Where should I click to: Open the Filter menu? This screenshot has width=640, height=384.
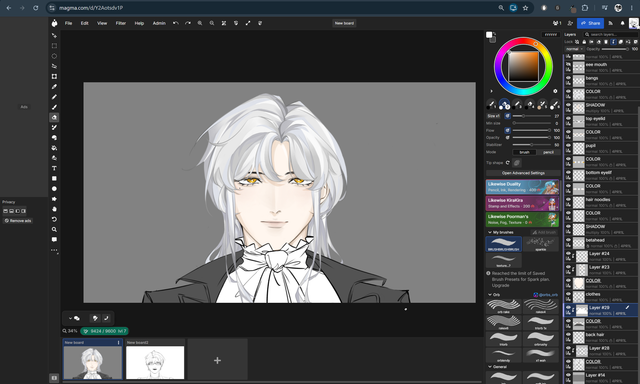(x=121, y=23)
